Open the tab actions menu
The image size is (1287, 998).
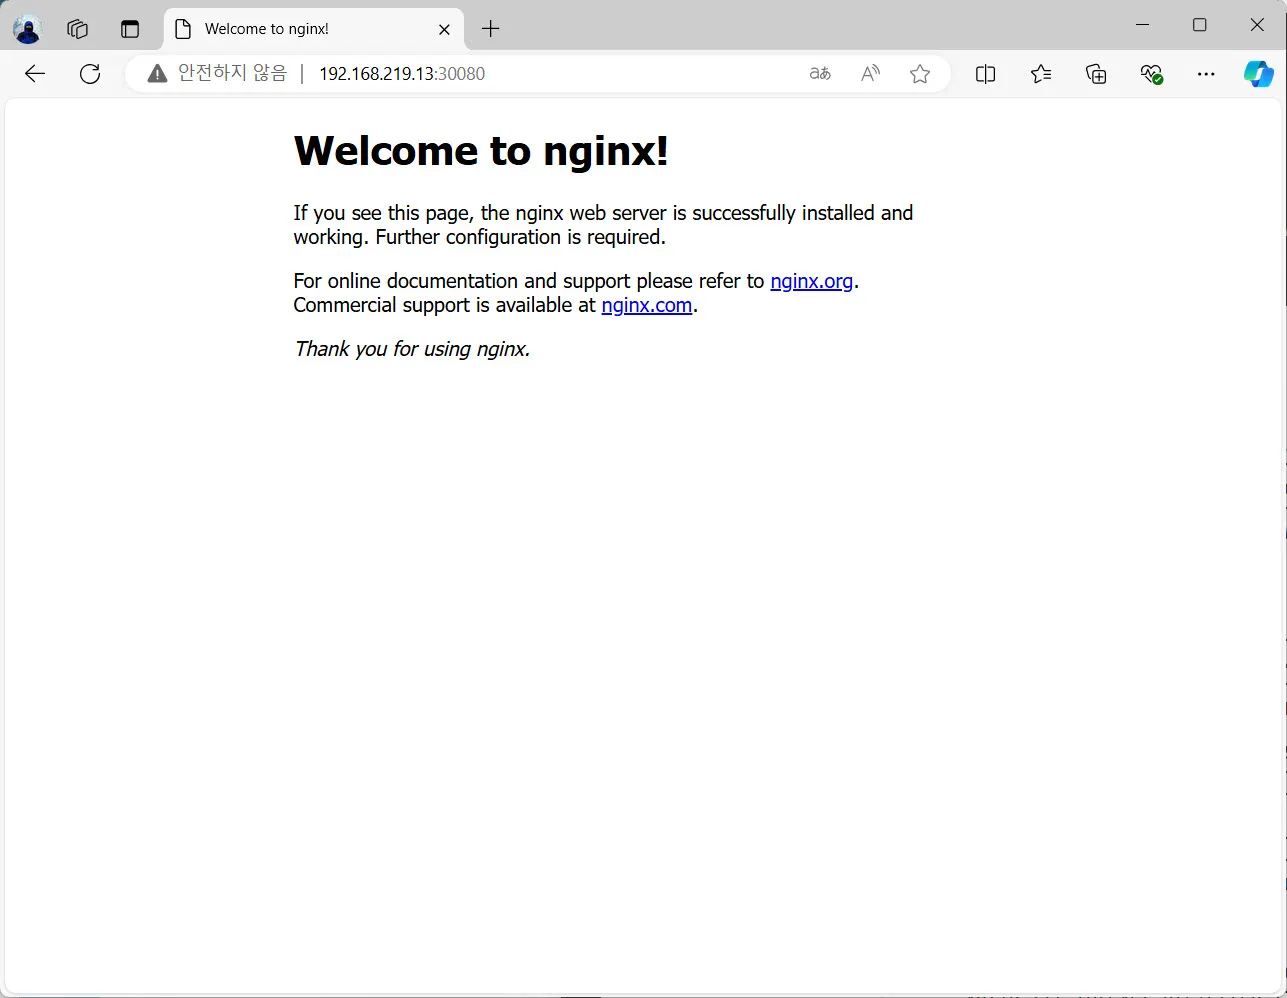pyautogui.click(x=130, y=28)
